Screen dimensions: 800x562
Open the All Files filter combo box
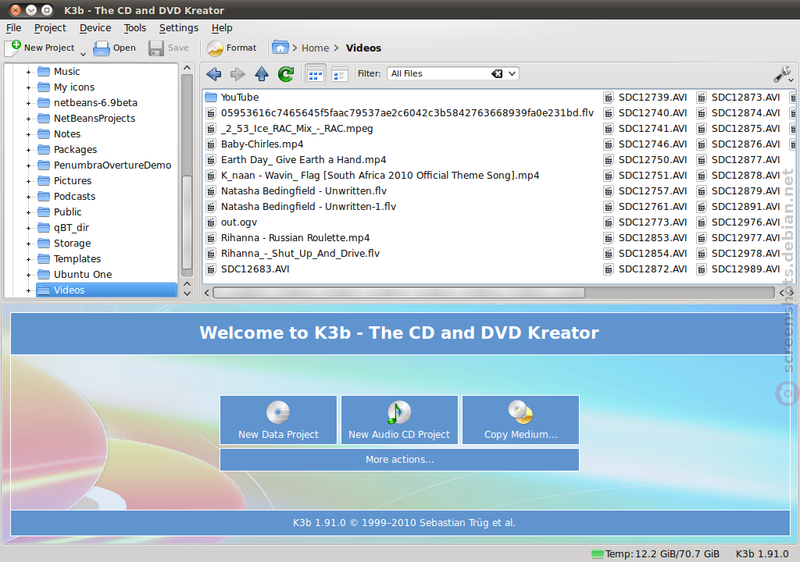(453, 73)
